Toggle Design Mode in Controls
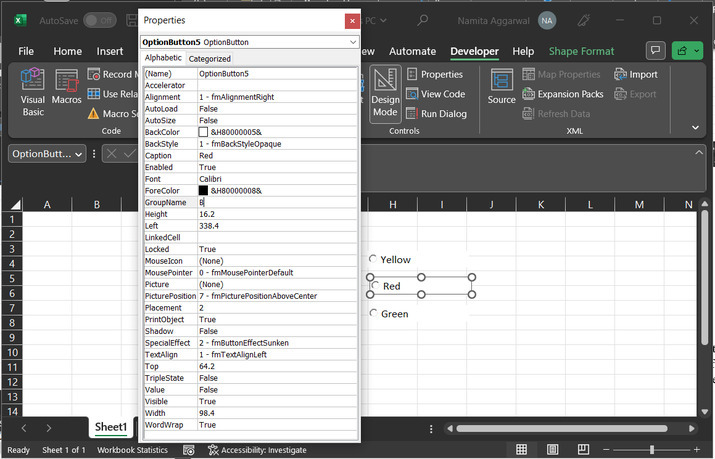Screen dimensions: 715x459 pos(385,92)
